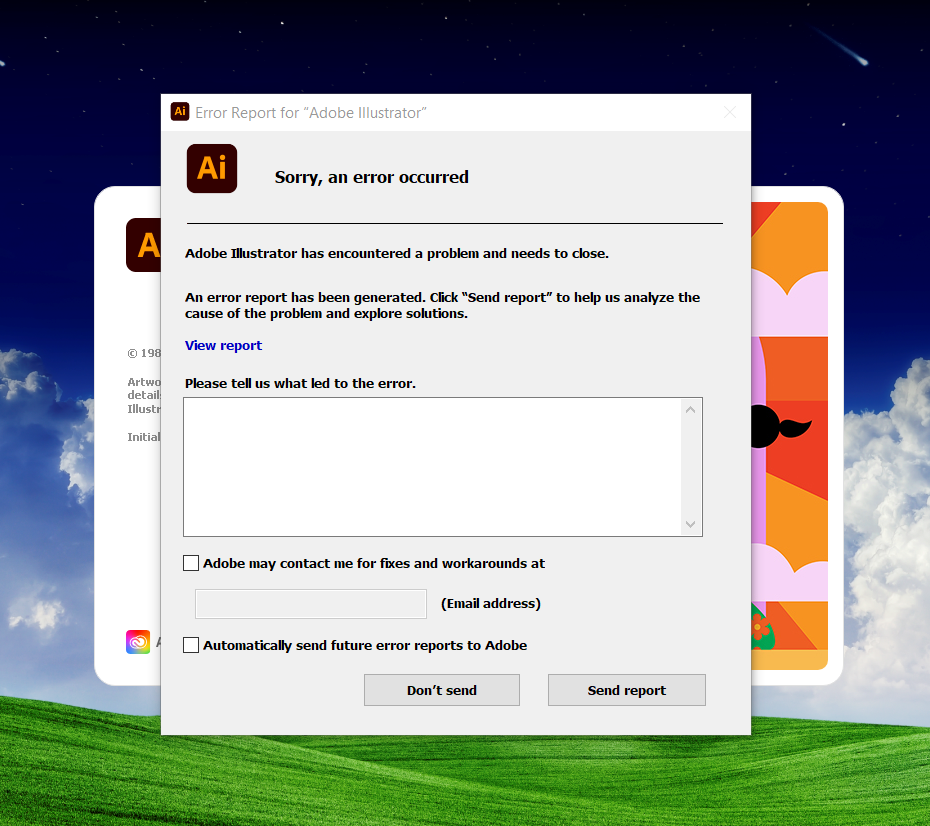
Task: Focus the error description text box
Action: pyautogui.click(x=434, y=467)
